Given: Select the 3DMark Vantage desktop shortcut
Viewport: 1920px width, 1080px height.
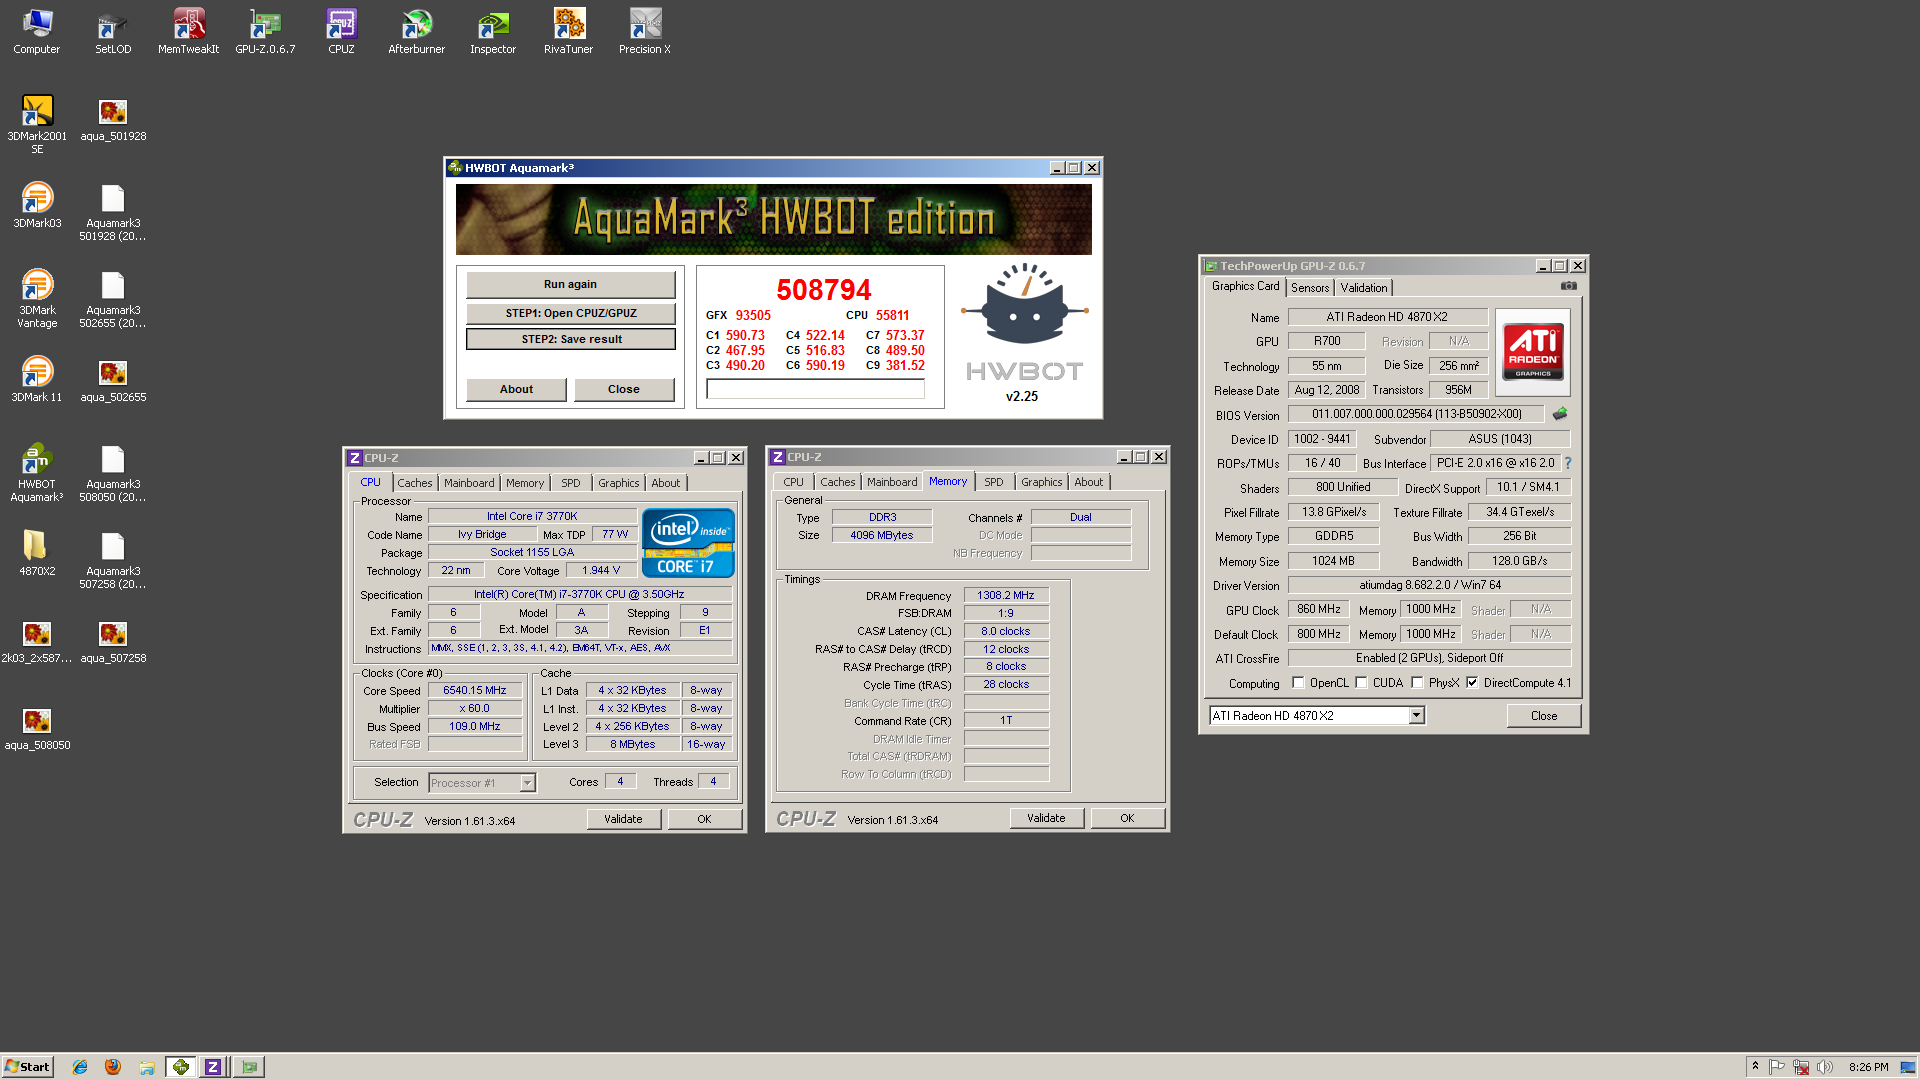Looking at the screenshot, I should pos(37,298).
